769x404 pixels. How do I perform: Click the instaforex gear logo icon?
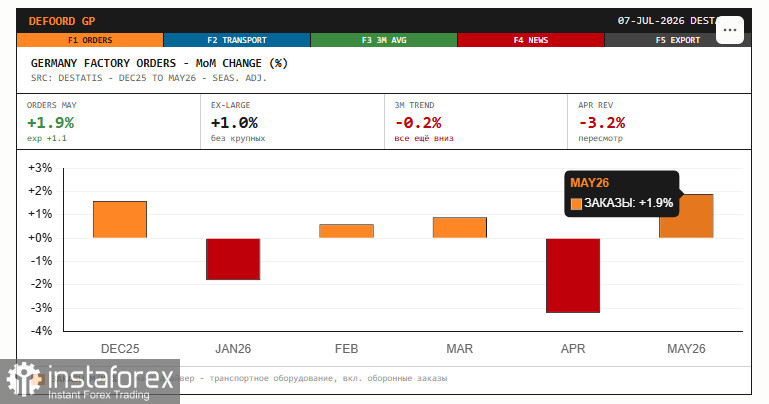[23, 379]
